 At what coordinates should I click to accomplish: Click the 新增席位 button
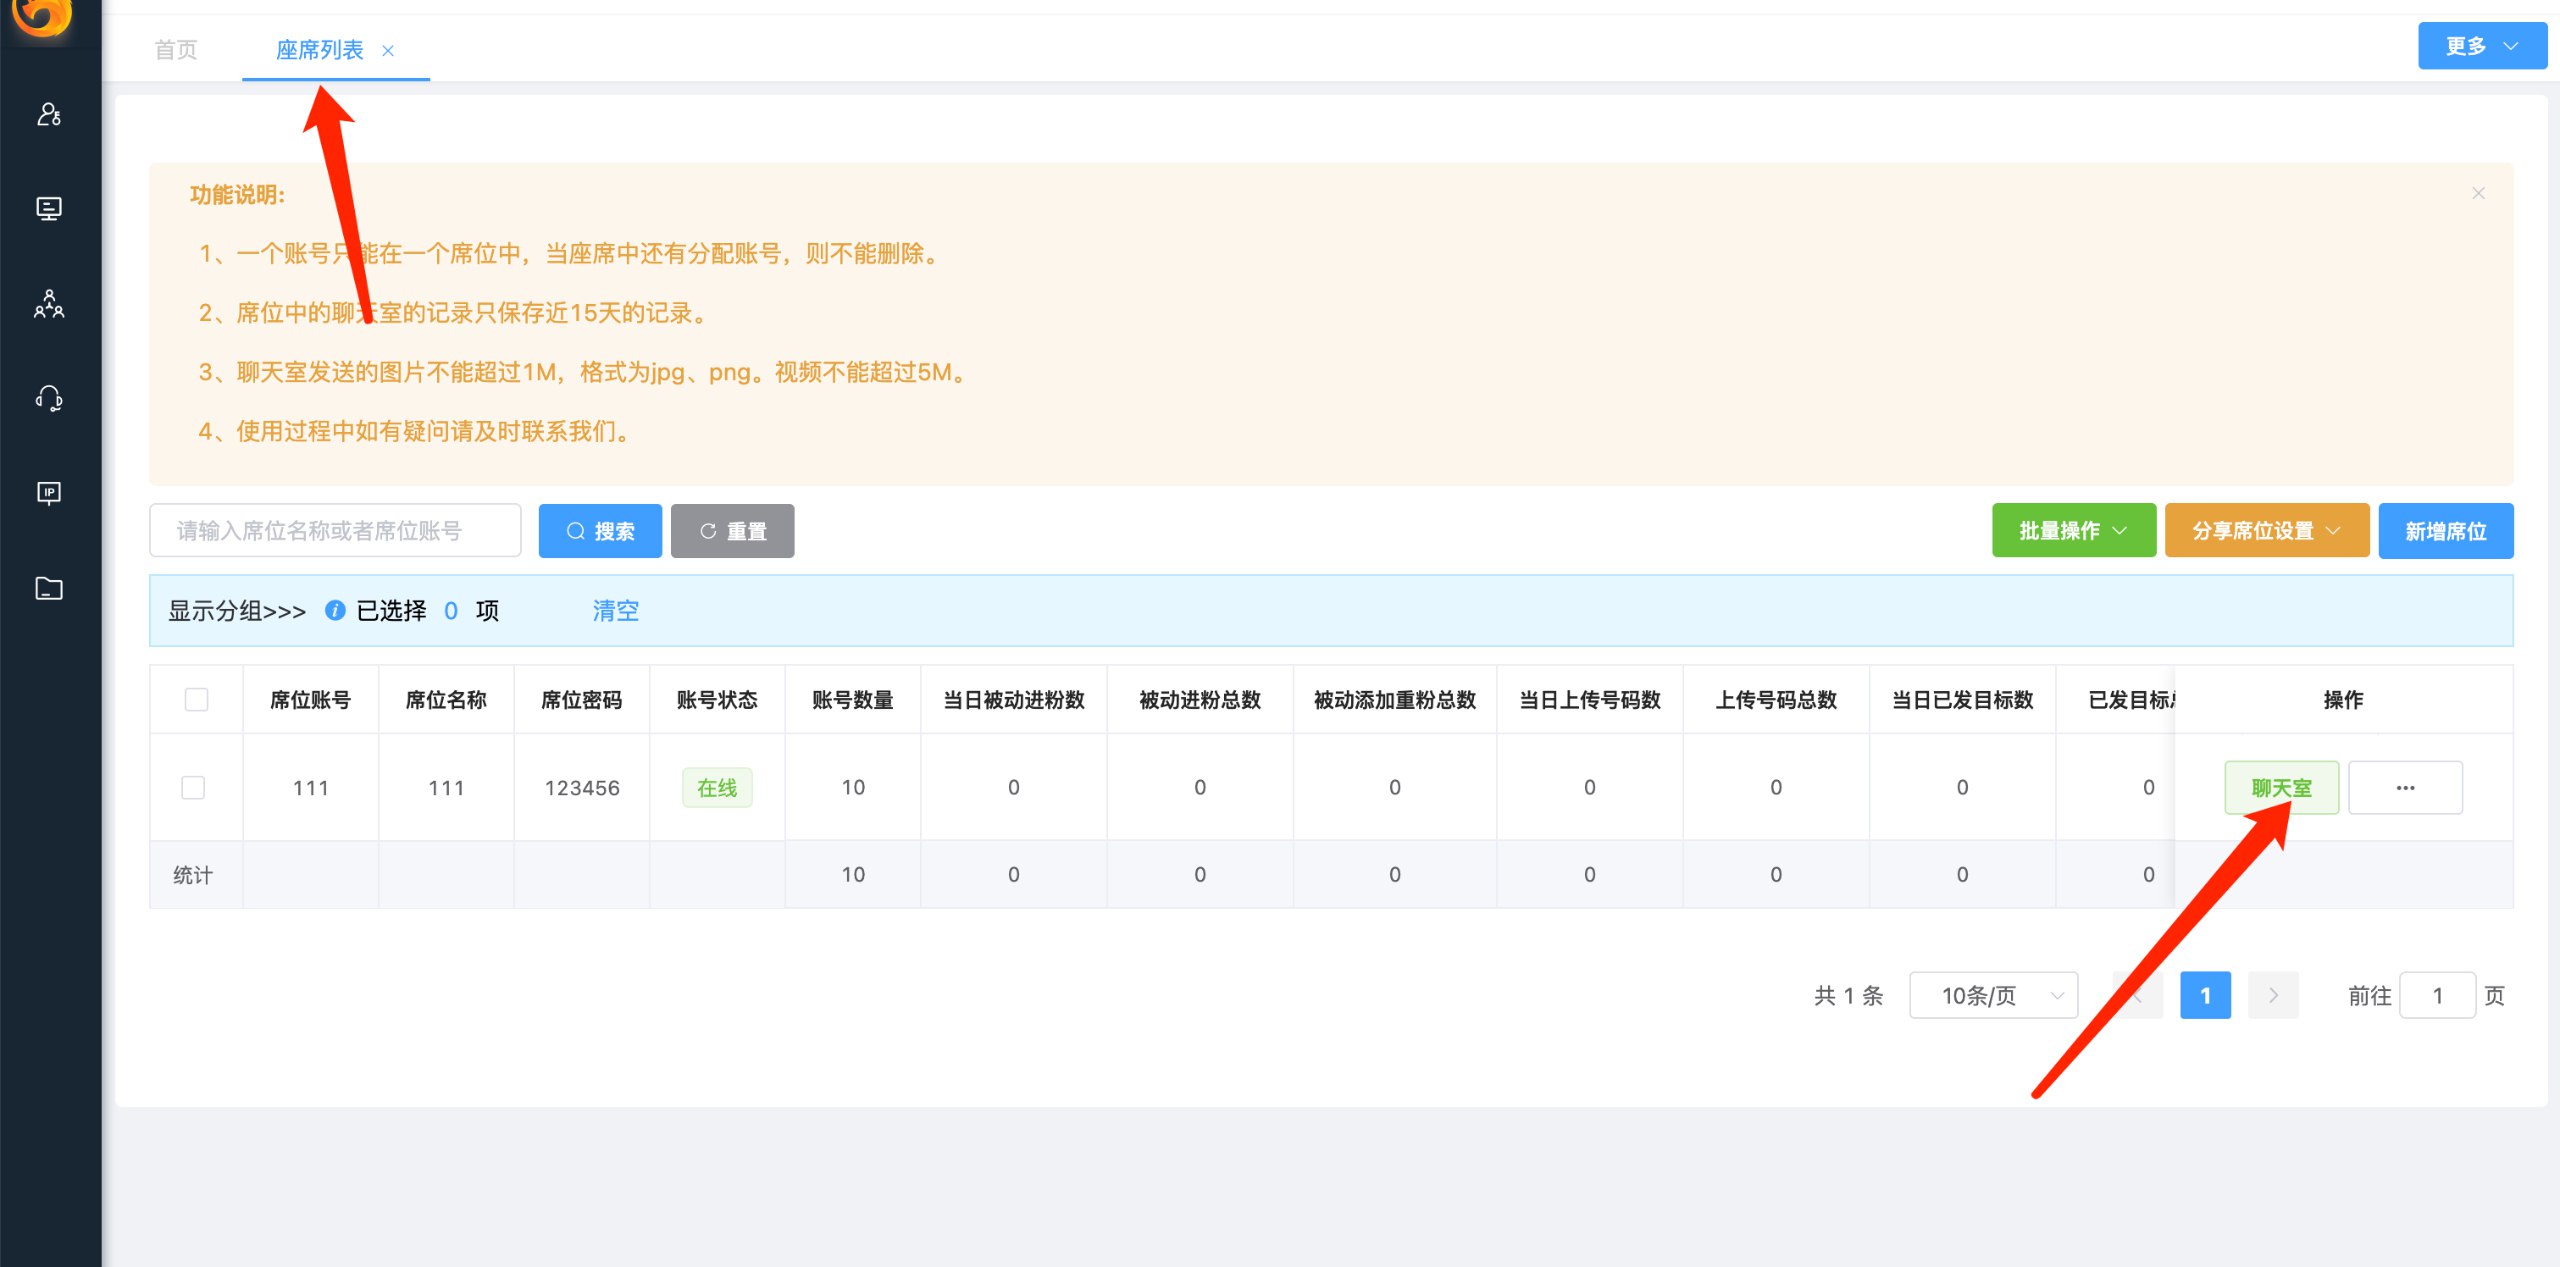click(x=2445, y=531)
